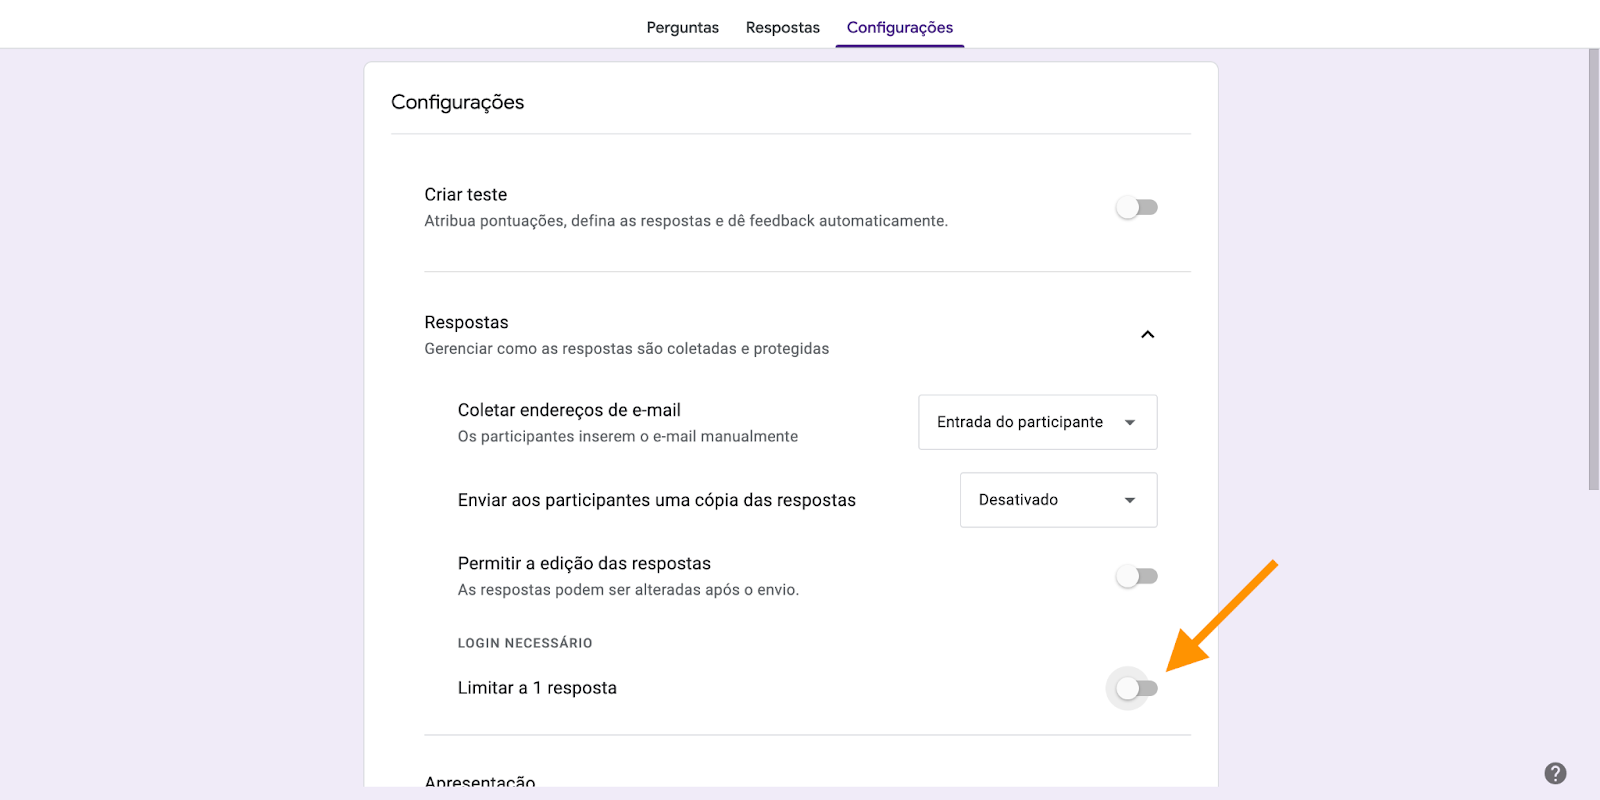The width and height of the screenshot is (1600, 800).
Task: Collapse the Respostas section chevron
Action: 1147,334
